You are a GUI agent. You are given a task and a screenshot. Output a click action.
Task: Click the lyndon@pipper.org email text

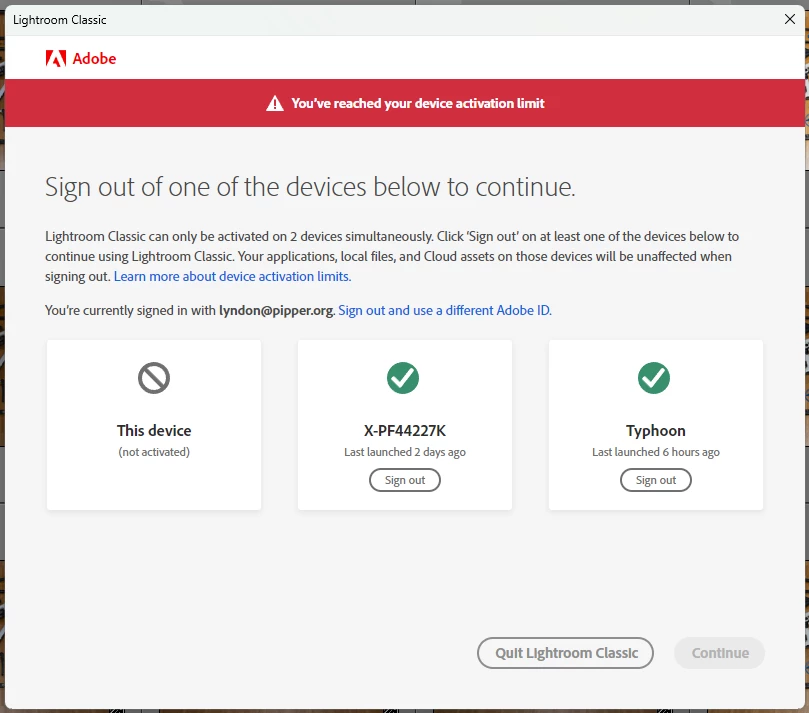click(x=276, y=311)
